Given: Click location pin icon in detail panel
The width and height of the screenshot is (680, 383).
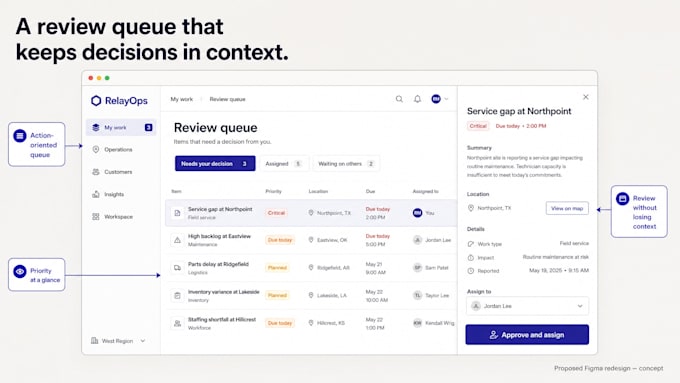Looking at the screenshot, I should click(471, 208).
